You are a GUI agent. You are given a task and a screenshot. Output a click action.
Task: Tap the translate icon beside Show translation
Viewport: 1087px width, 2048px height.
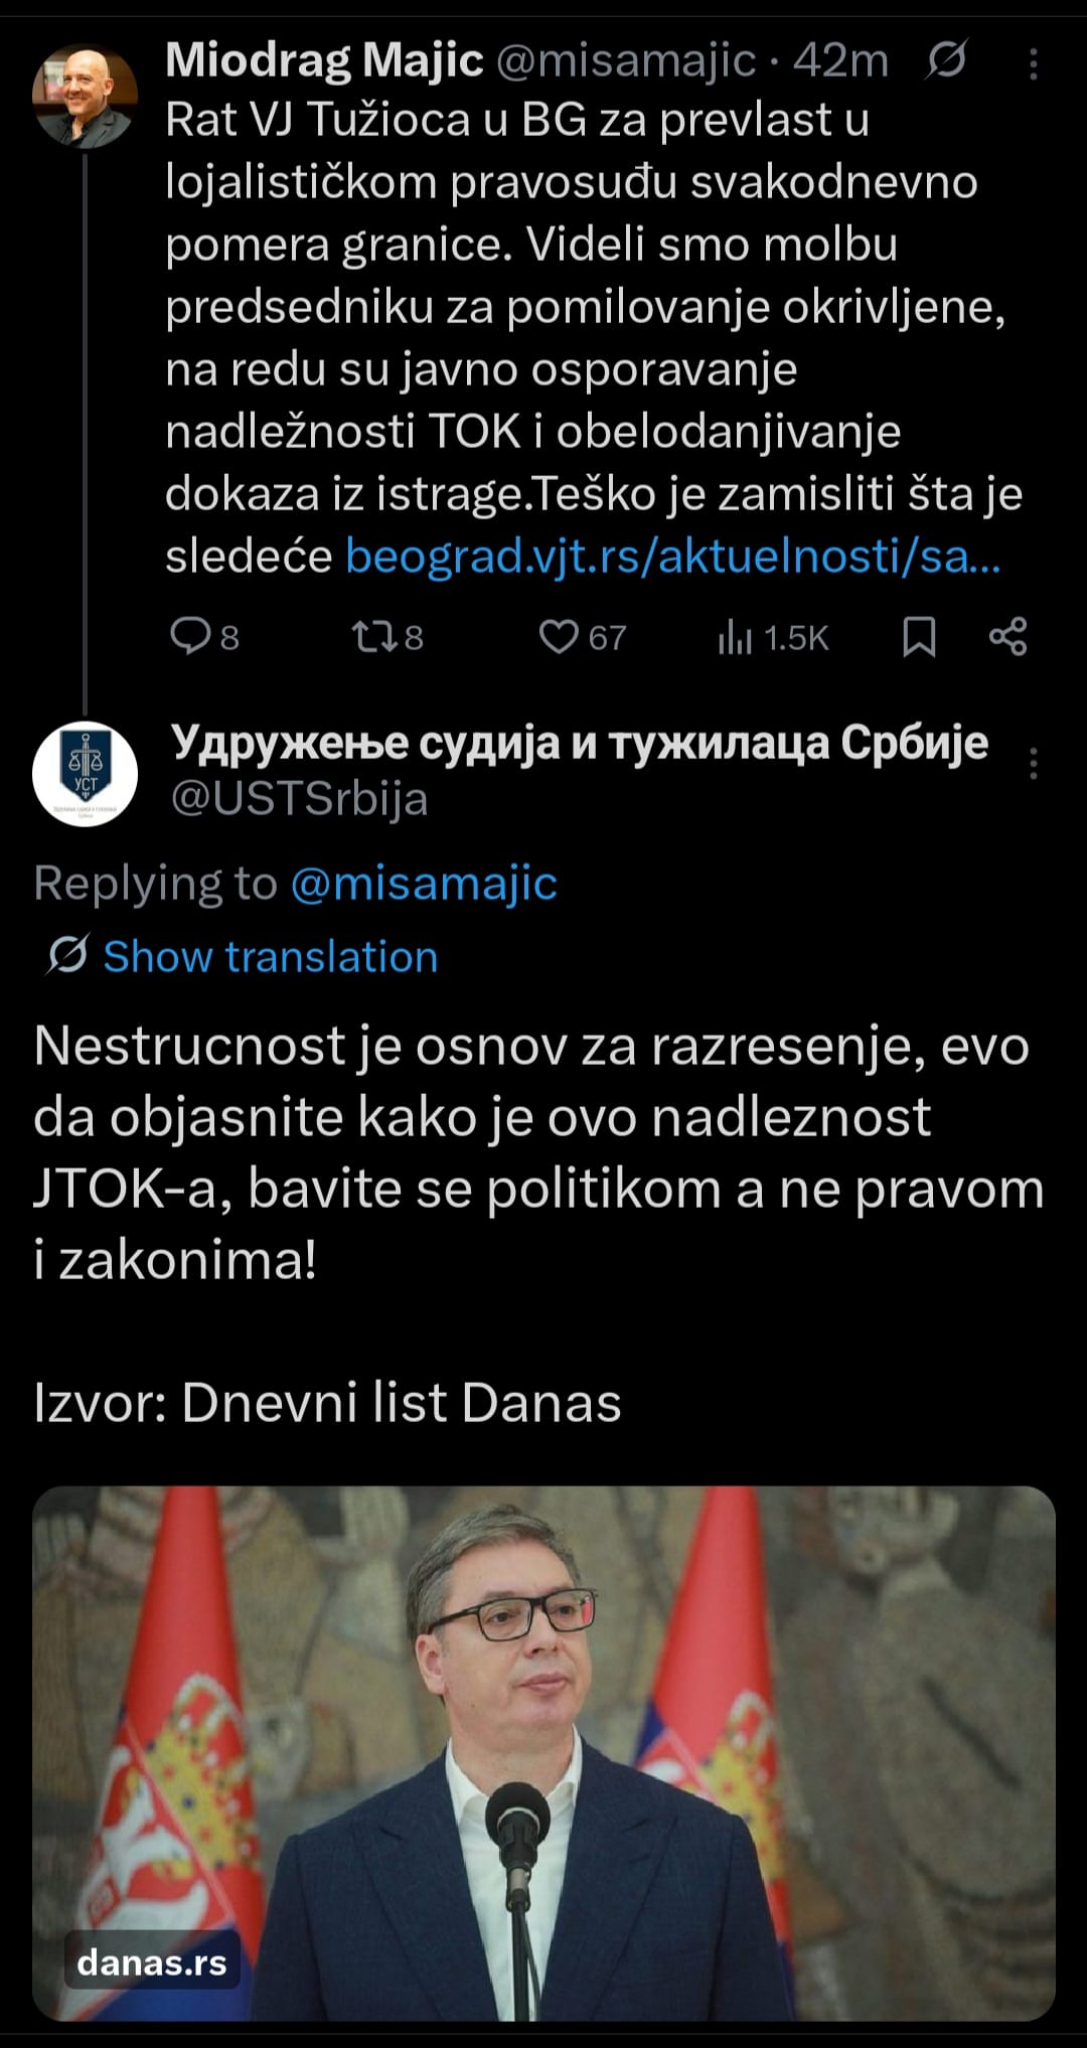(x=68, y=956)
